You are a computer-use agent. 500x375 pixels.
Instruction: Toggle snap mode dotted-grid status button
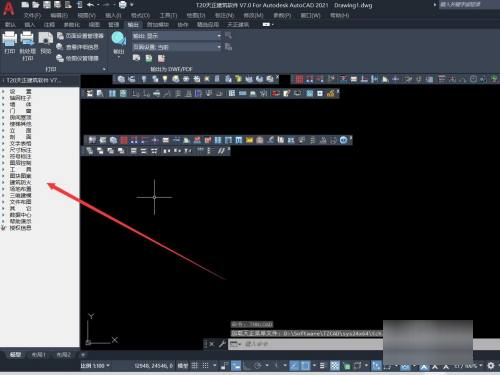[206, 366]
